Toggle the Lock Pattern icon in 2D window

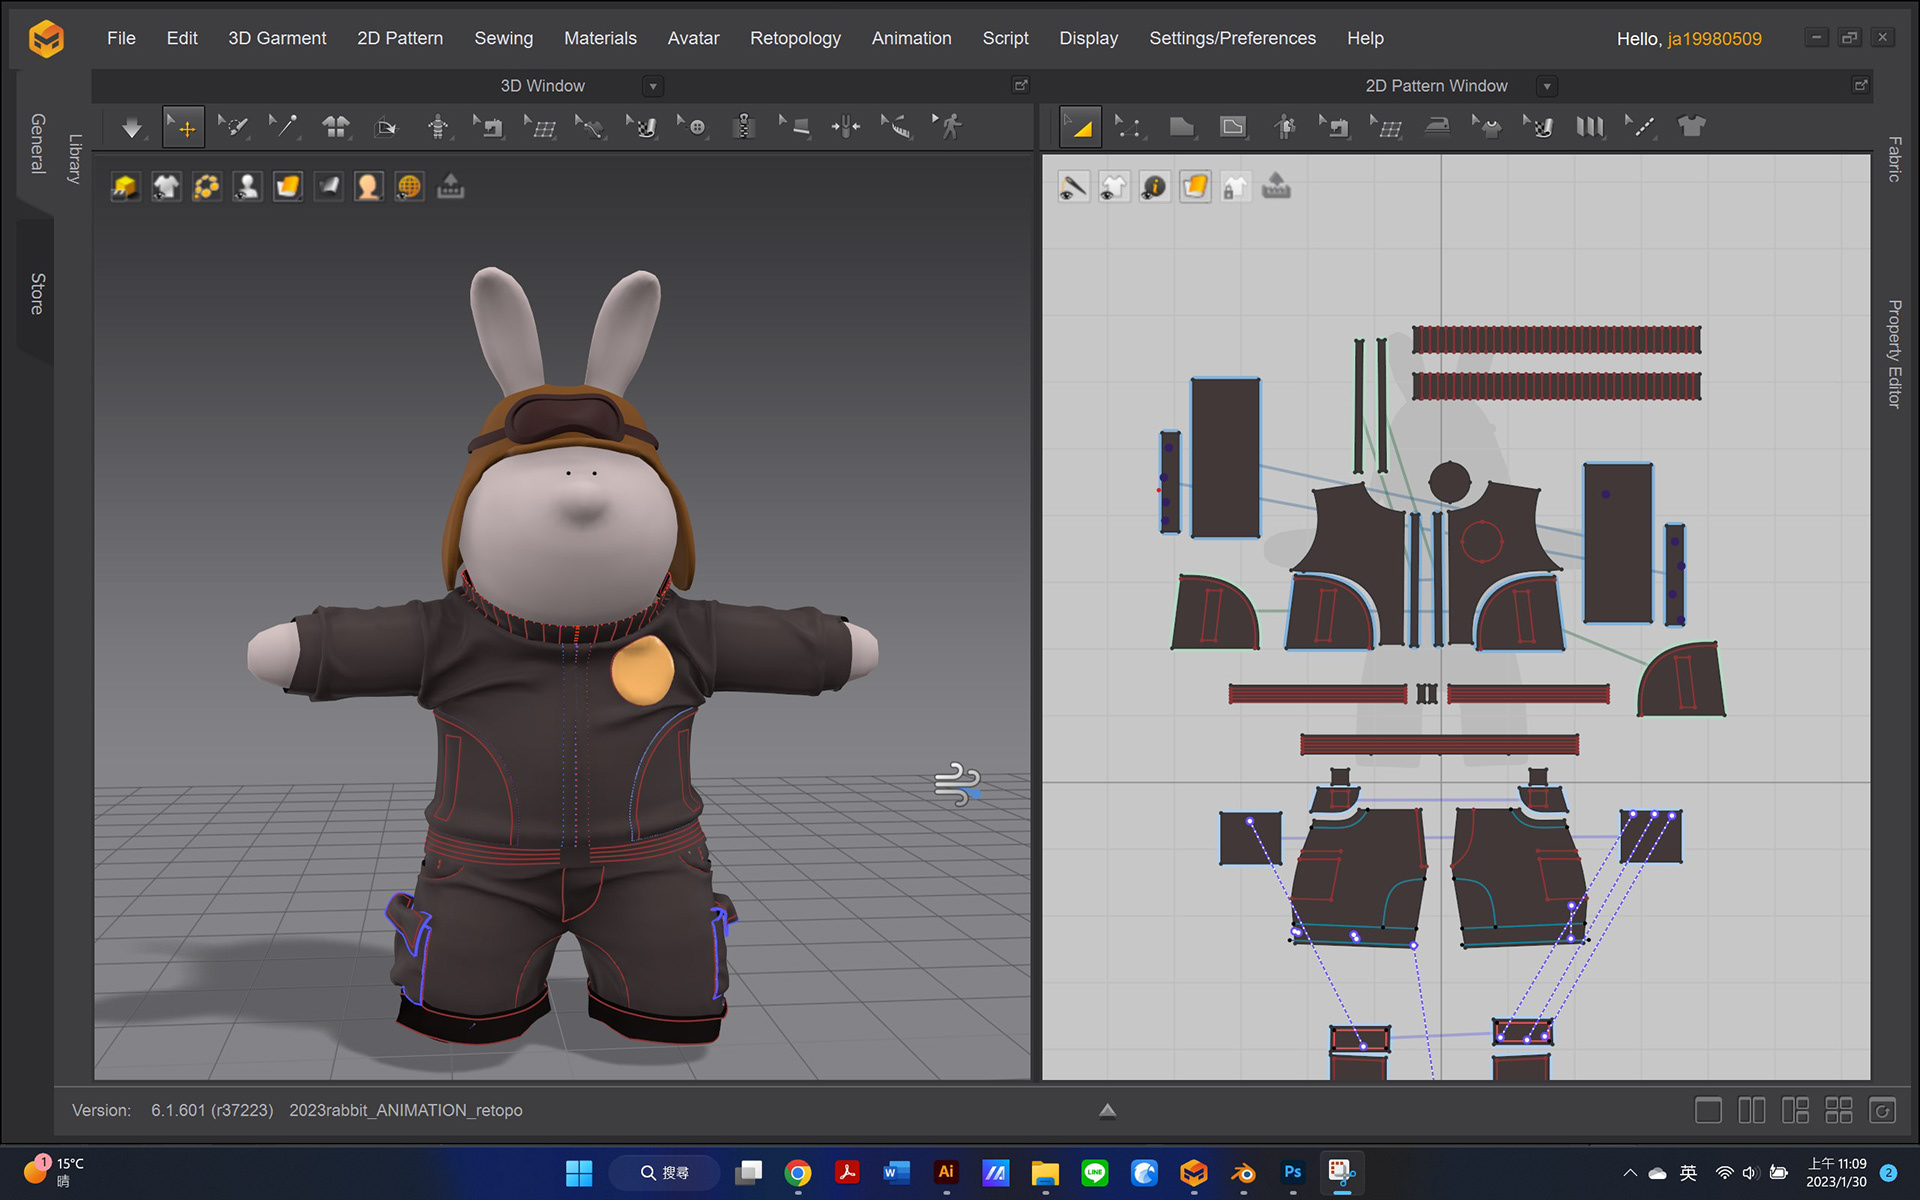1235,187
